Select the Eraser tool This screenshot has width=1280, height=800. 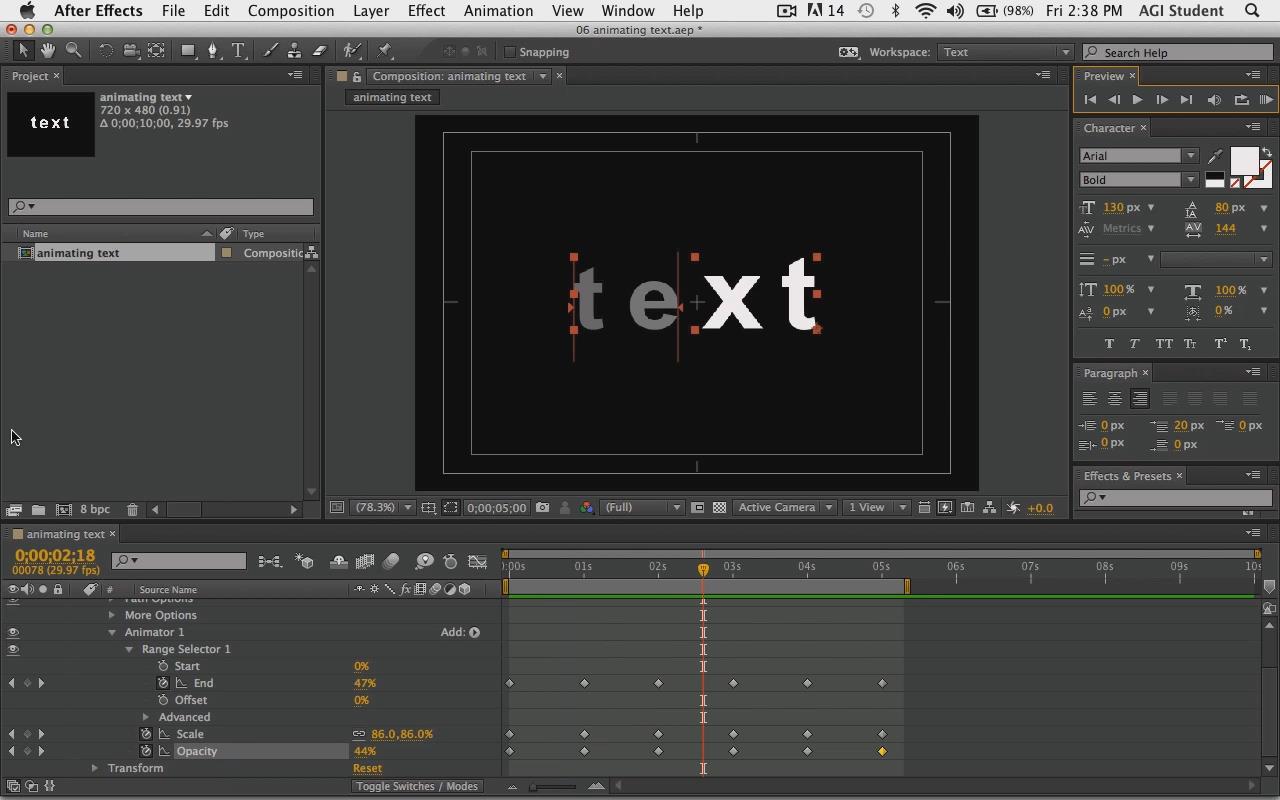pos(320,51)
